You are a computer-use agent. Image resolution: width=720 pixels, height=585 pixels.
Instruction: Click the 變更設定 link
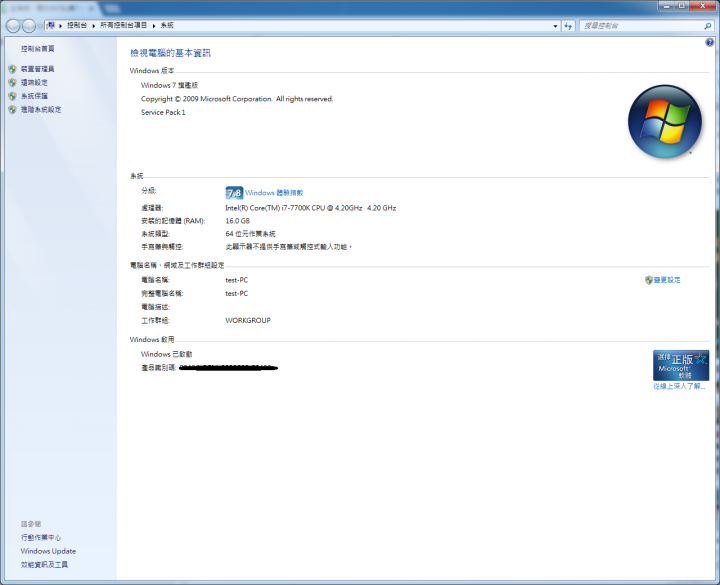coord(667,280)
